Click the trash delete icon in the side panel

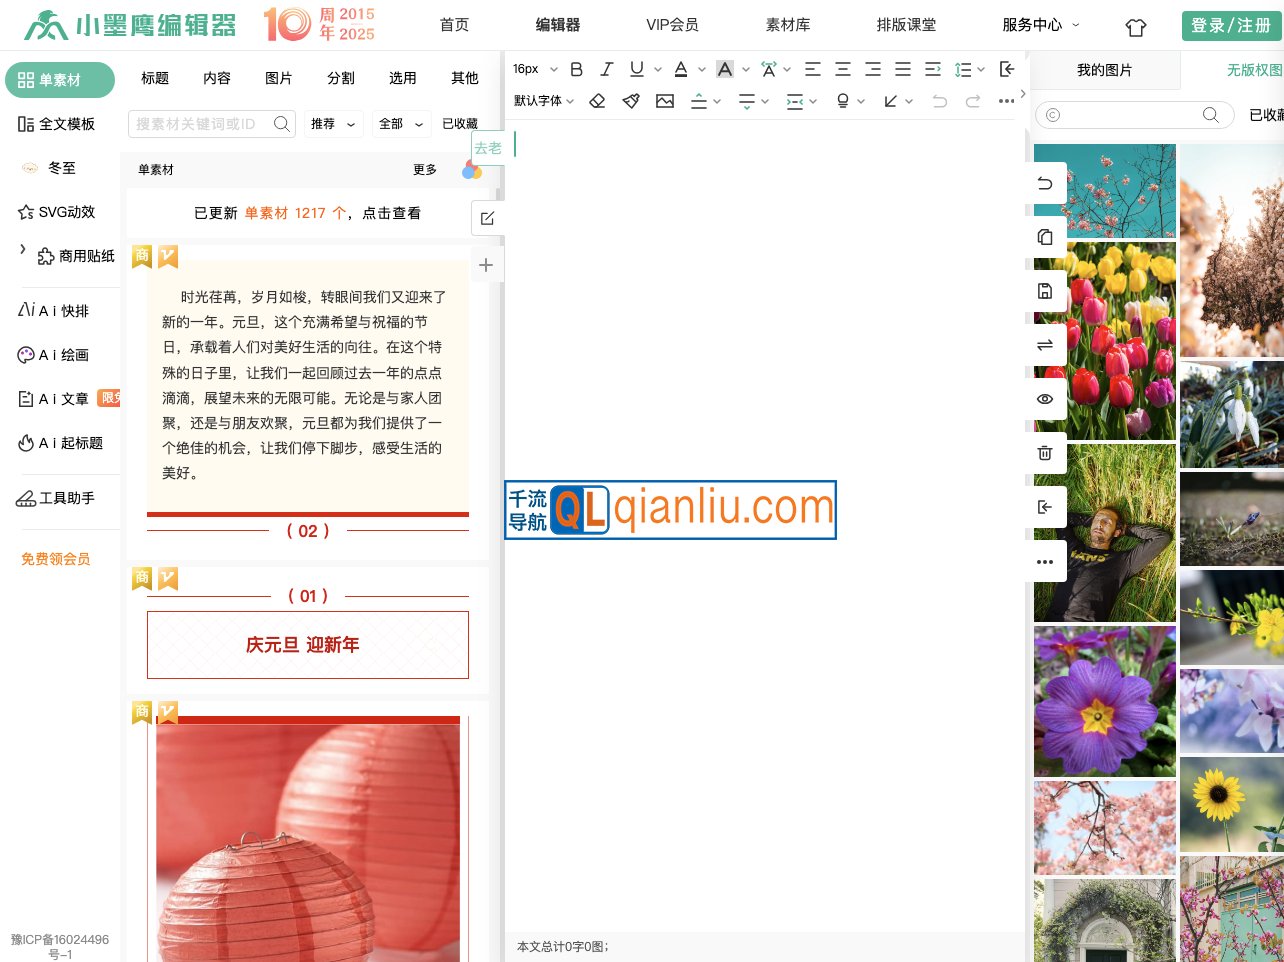coord(1045,453)
